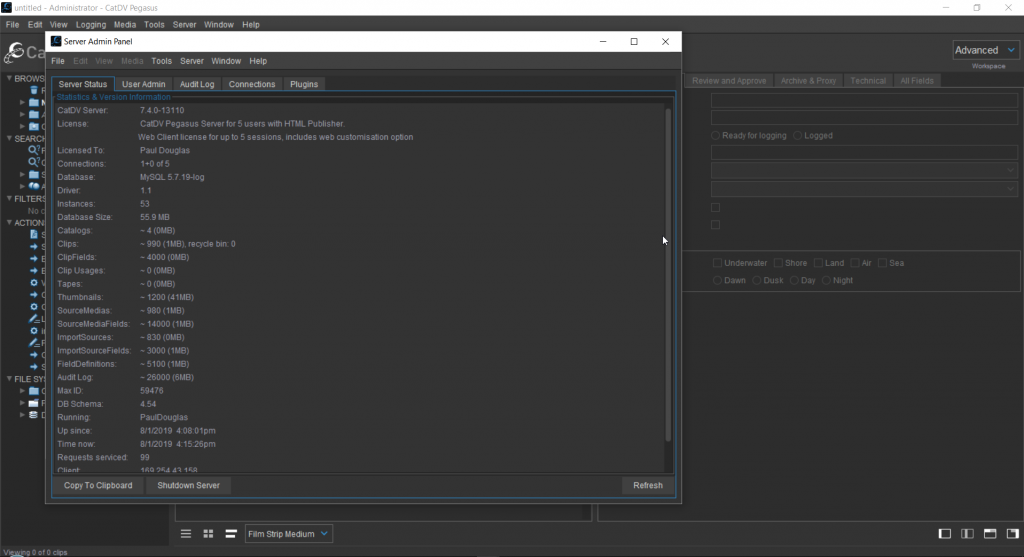1024x557 pixels.
Task: Click the Max ID value 59476
Action: (x=152, y=390)
